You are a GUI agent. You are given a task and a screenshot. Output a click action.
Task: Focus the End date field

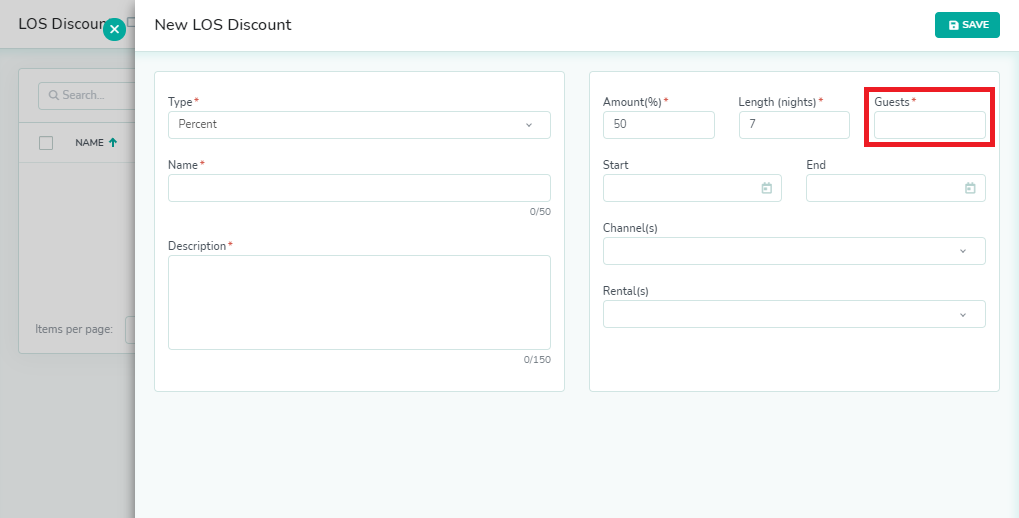896,188
